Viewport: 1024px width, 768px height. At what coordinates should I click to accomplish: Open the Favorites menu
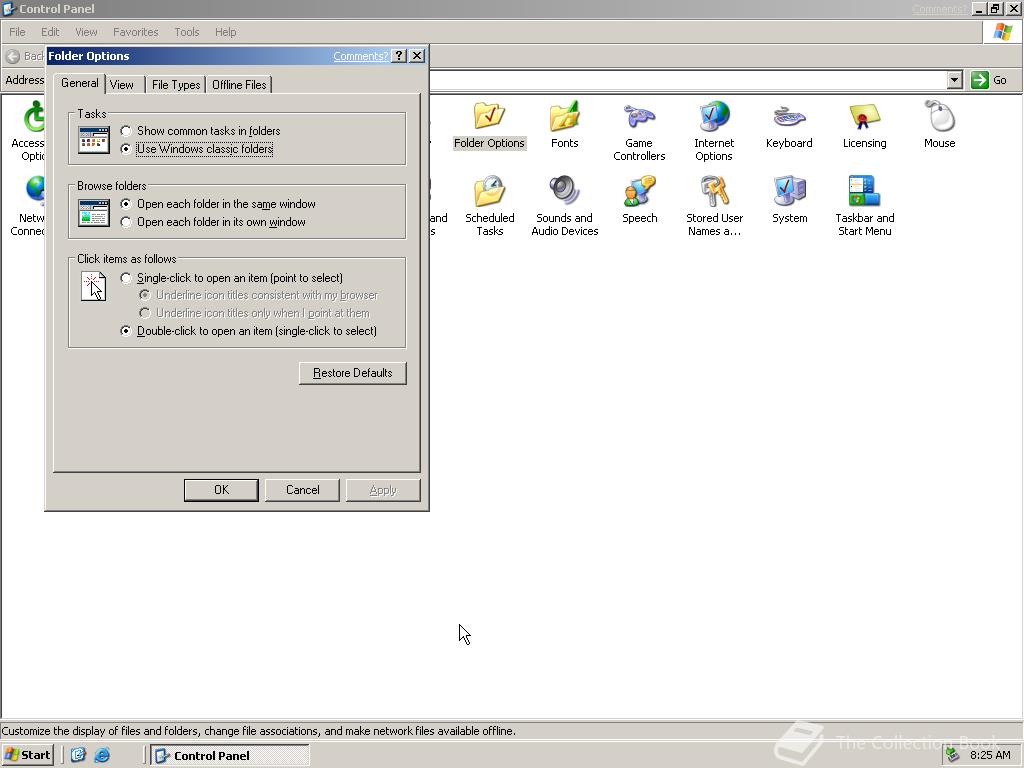tap(136, 32)
